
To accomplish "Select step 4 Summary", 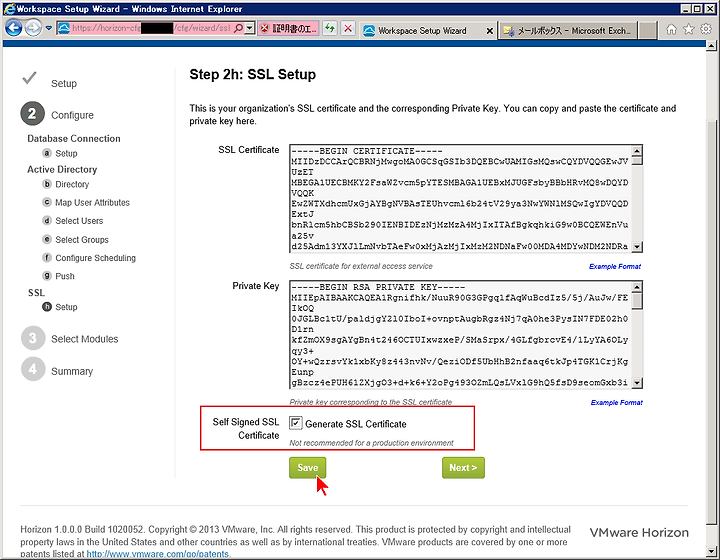I will (57, 370).
